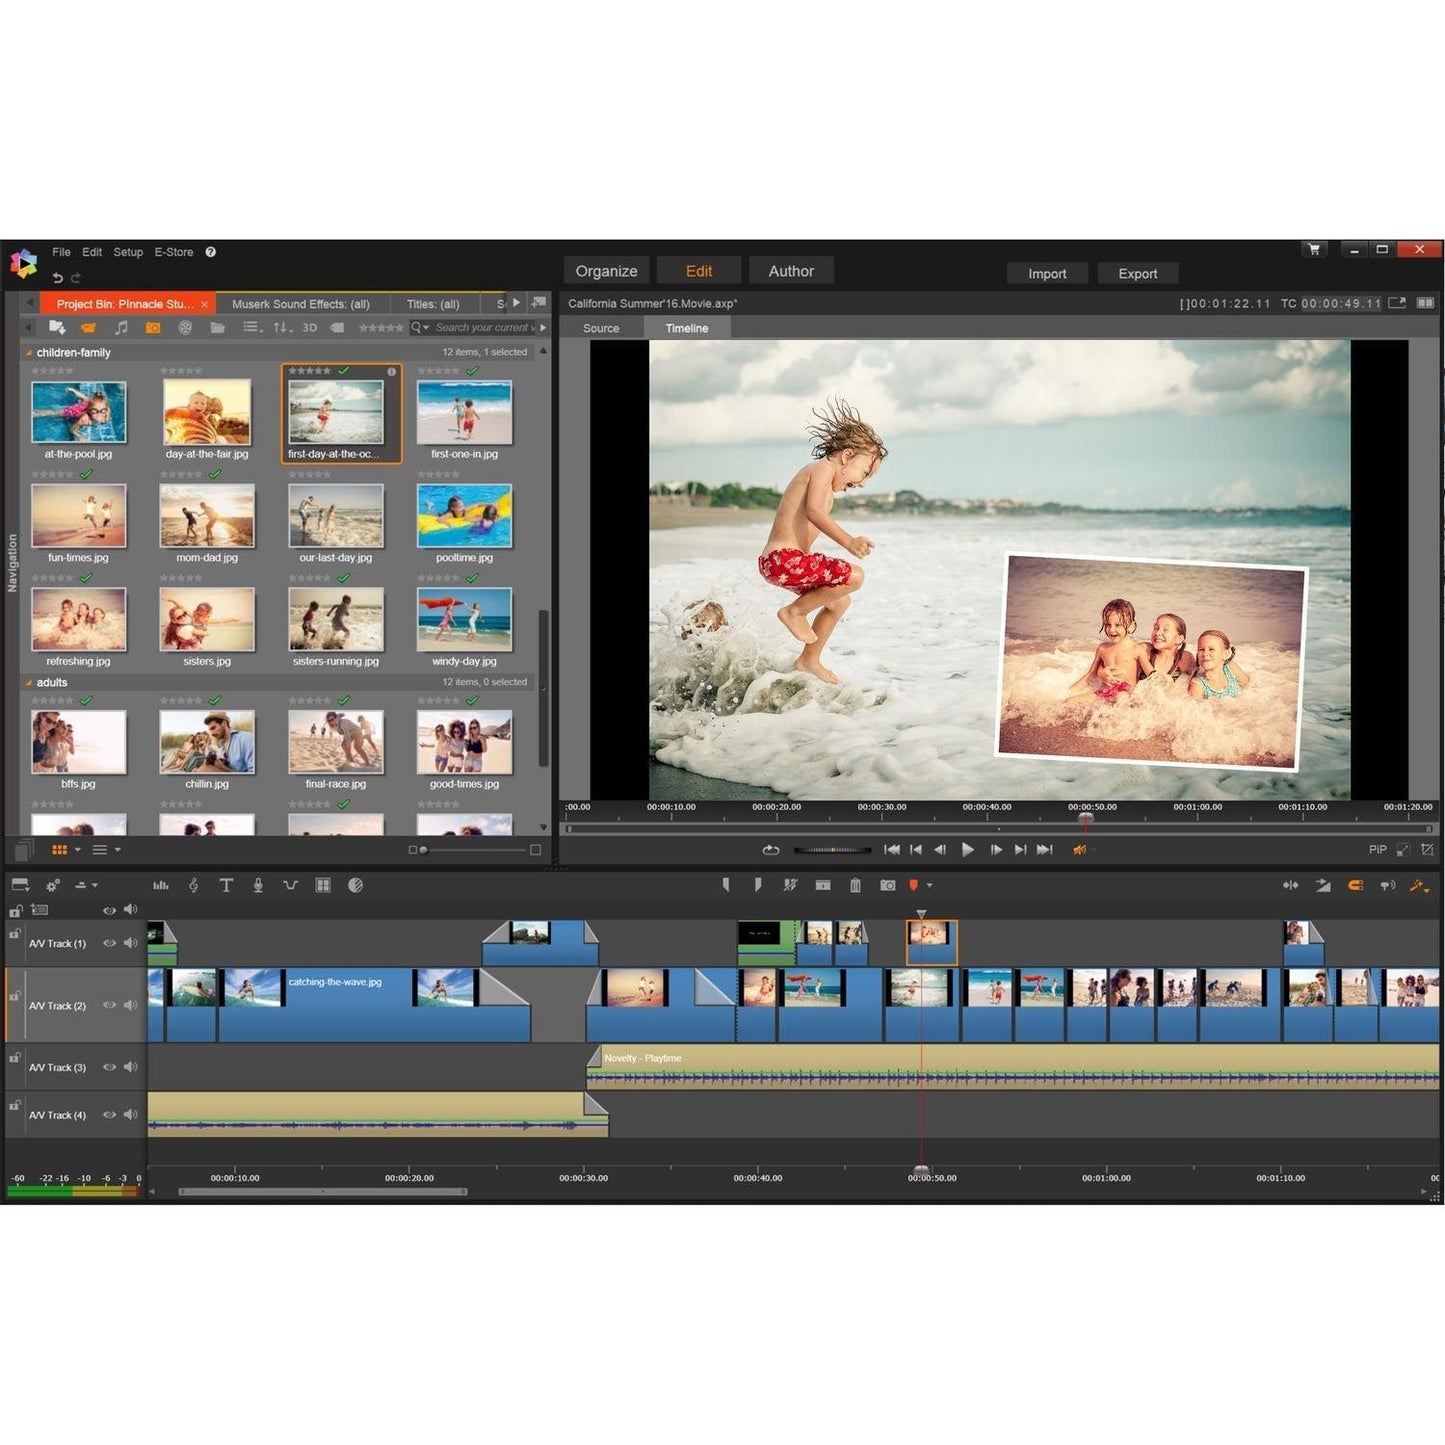
Task: Delete clip using the trash icon
Action: point(855,885)
